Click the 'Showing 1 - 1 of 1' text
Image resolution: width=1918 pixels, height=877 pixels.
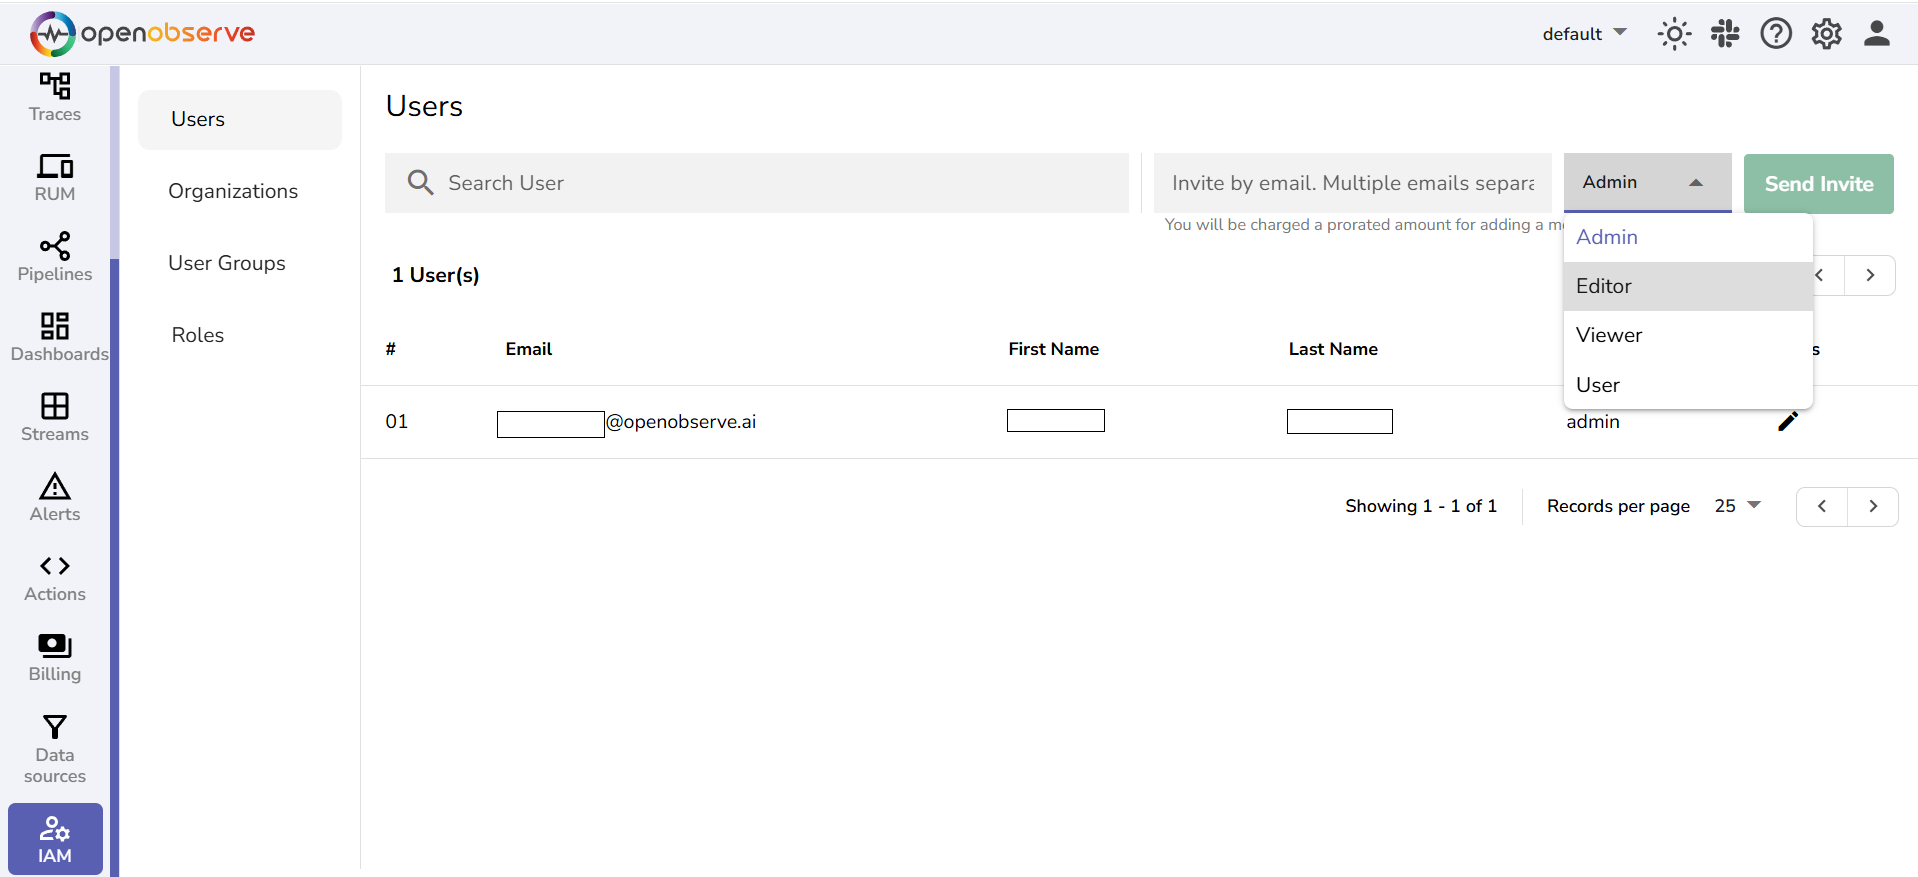pyautogui.click(x=1420, y=506)
